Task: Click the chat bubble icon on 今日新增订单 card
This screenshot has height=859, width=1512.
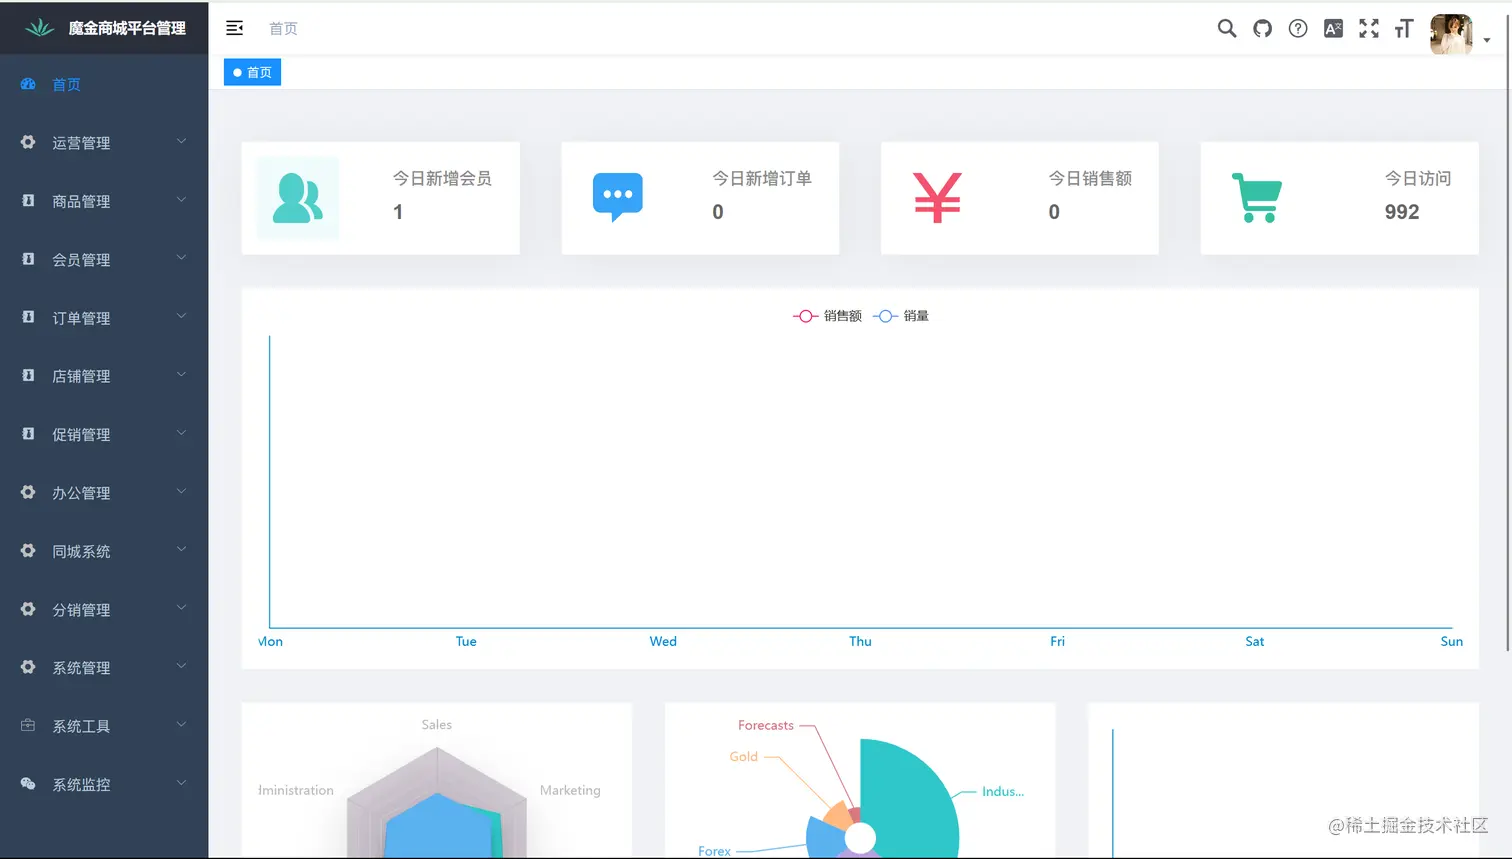Action: click(x=618, y=197)
